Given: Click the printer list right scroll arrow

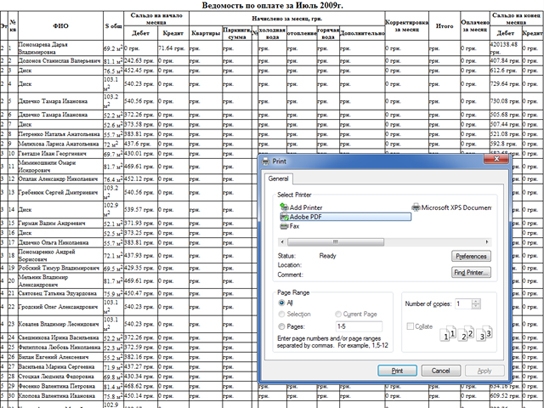Looking at the screenshot, I should [x=487, y=242].
